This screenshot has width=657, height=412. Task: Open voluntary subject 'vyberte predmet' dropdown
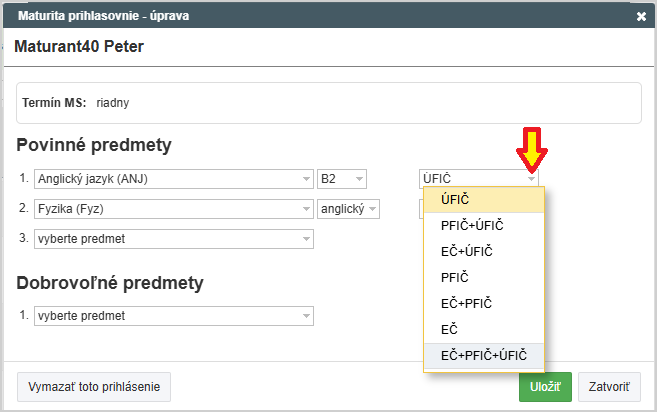pyautogui.click(x=174, y=316)
